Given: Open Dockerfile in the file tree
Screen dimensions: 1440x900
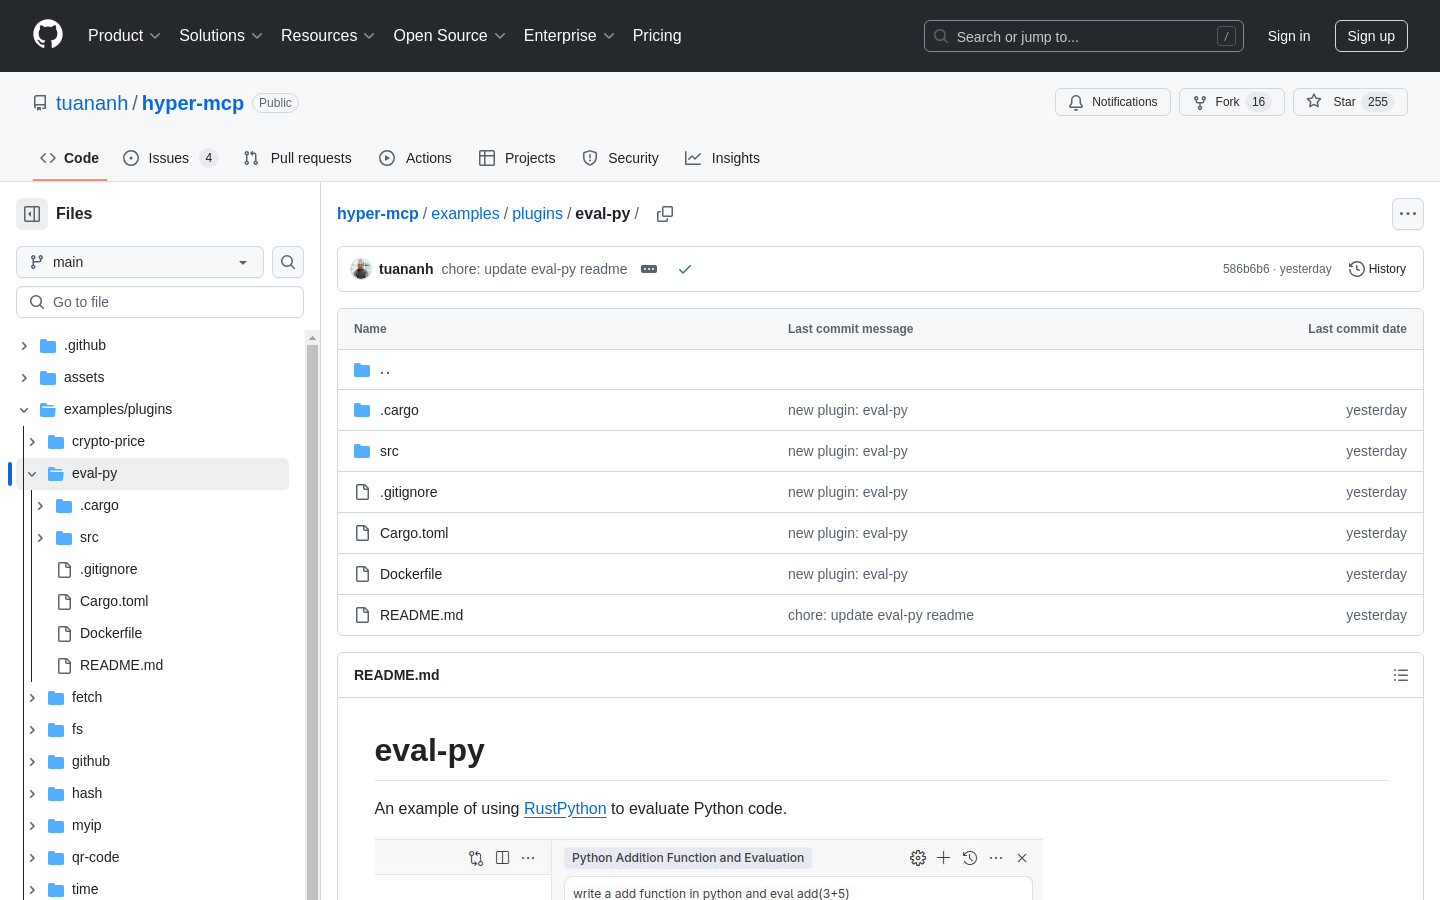Looking at the screenshot, I should pyautogui.click(x=111, y=633).
